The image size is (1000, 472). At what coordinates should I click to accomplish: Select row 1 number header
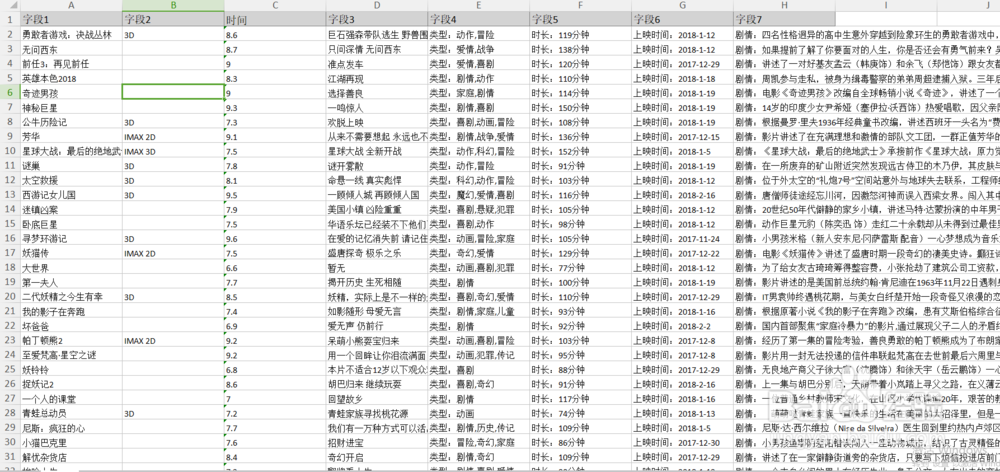10,19
